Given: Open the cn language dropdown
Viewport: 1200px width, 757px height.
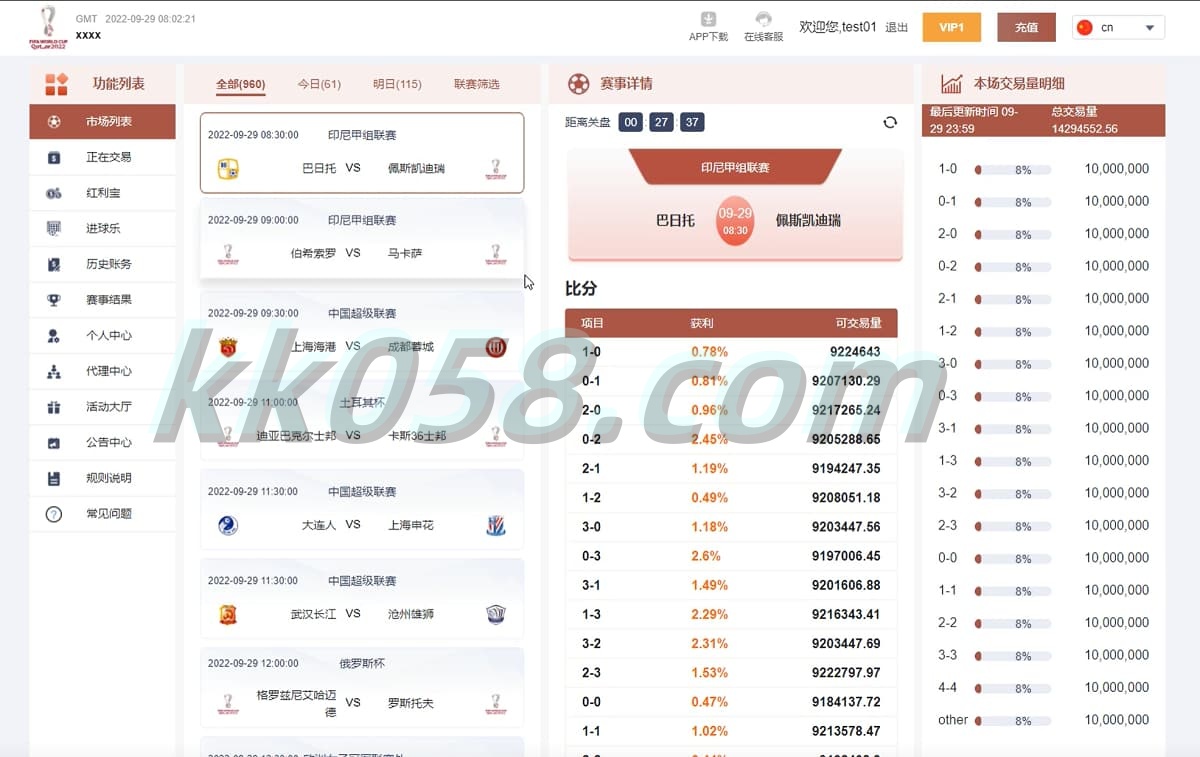Looking at the screenshot, I should [x=1119, y=28].
